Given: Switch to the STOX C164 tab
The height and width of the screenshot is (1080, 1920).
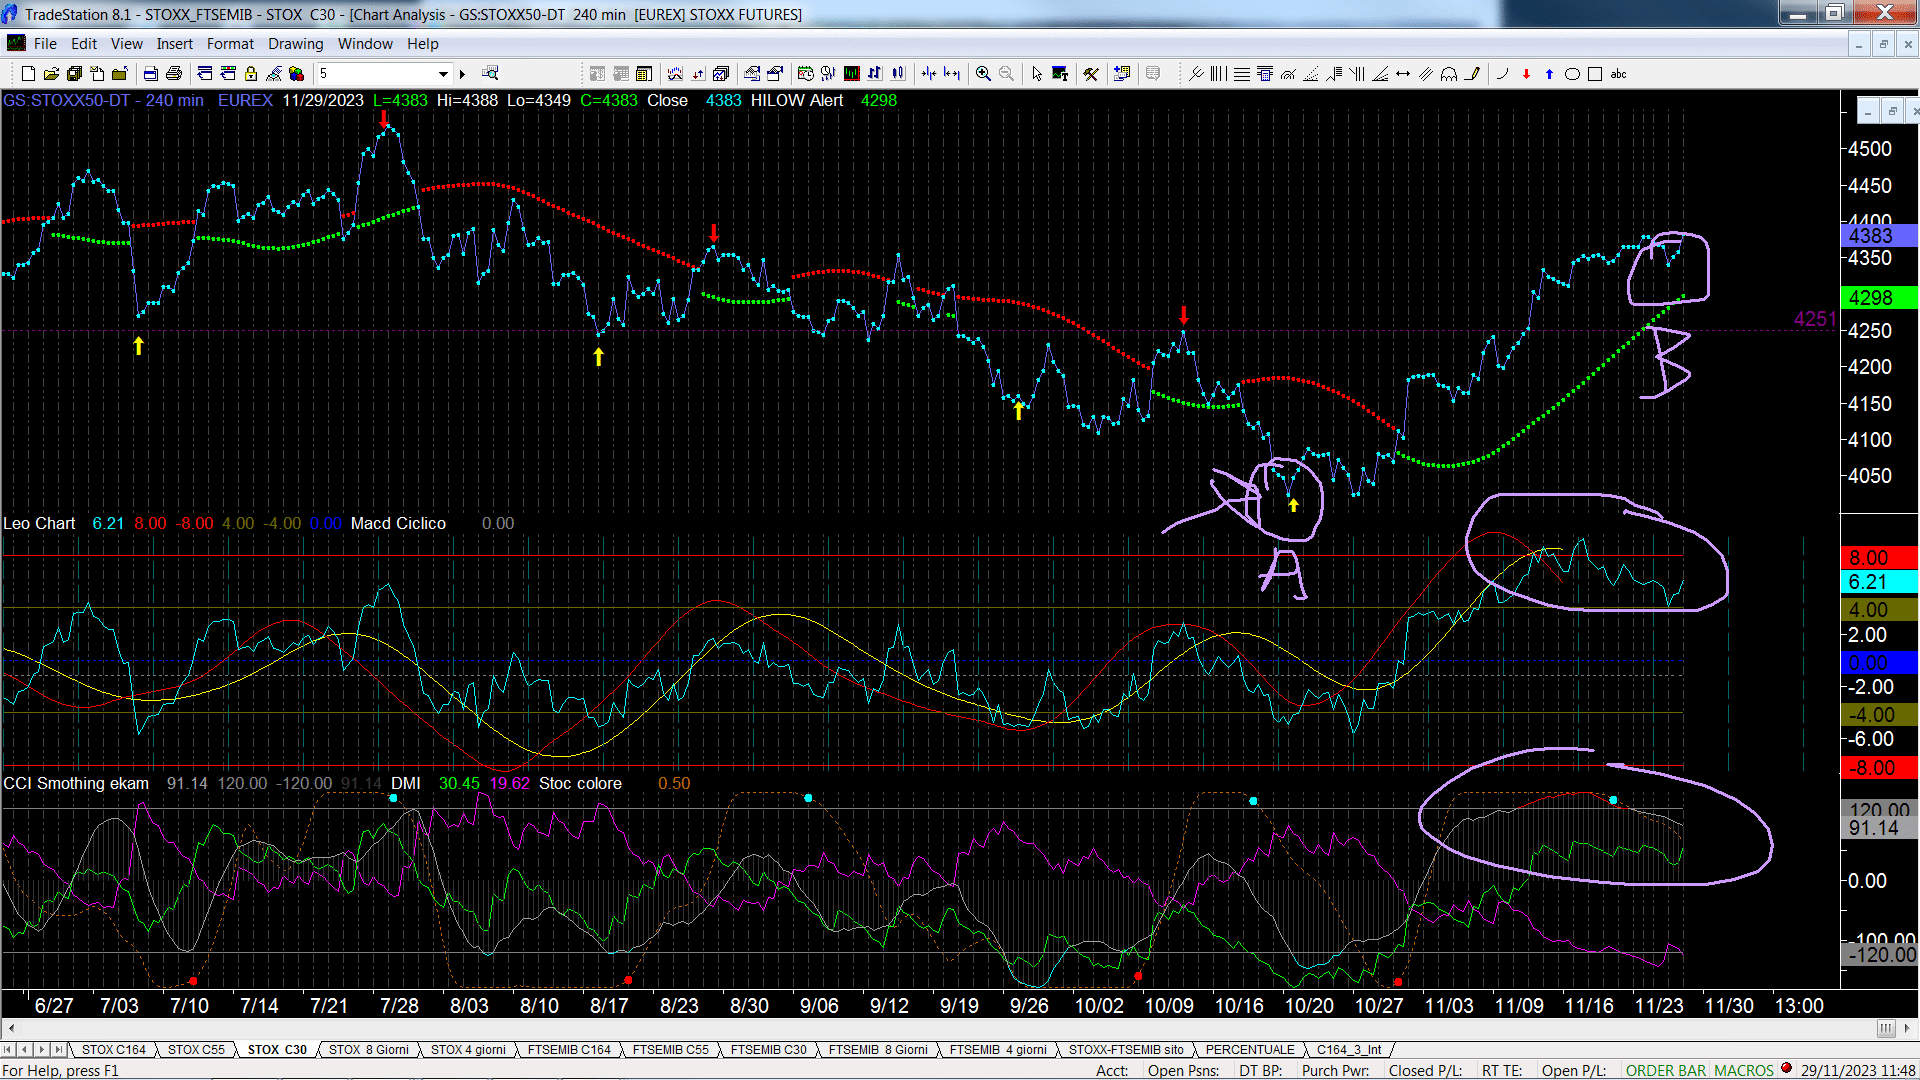Looking at the screenshot, I should pos(113,1050).
